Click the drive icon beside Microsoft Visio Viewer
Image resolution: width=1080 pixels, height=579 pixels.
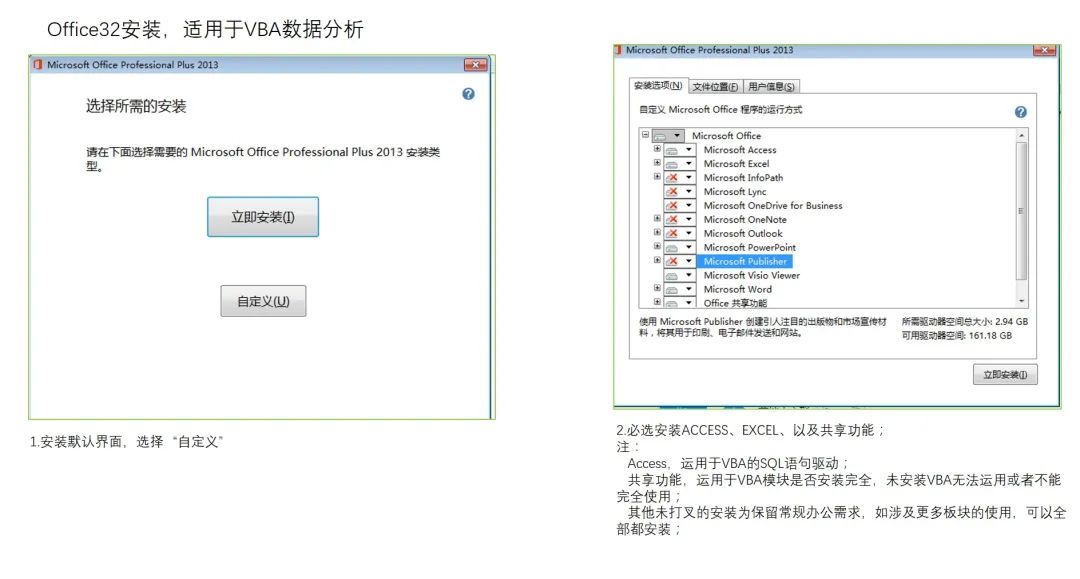click(x=672, y=275)
